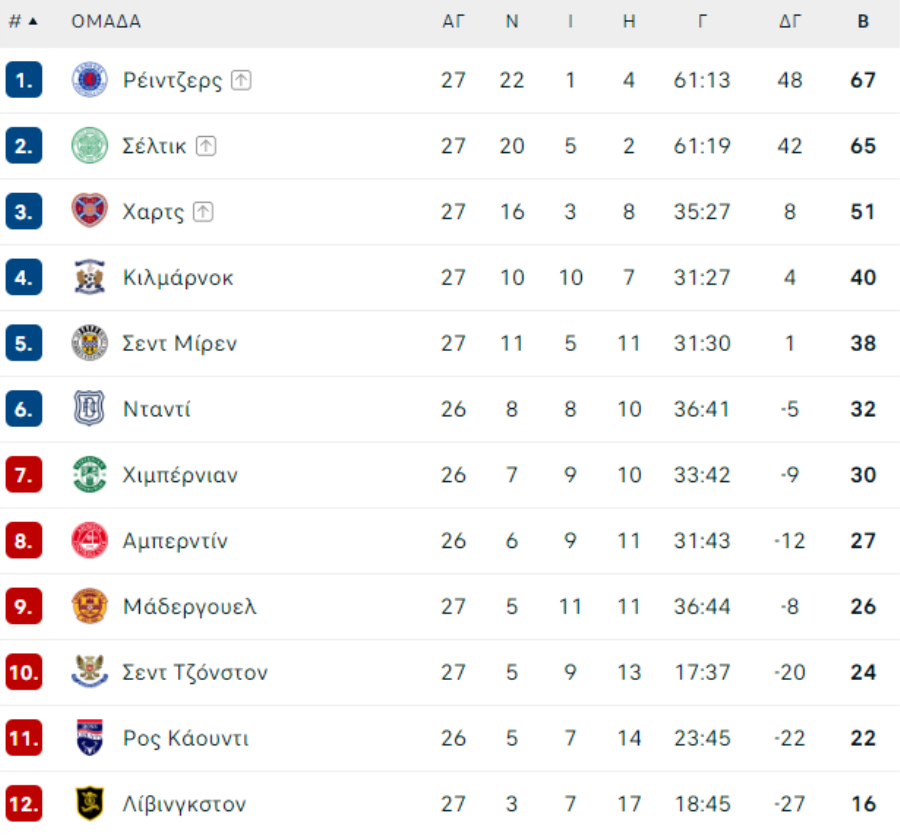Click the Hearts club crest
Viewport: 900px width, 835px height.
coord(90,211)
